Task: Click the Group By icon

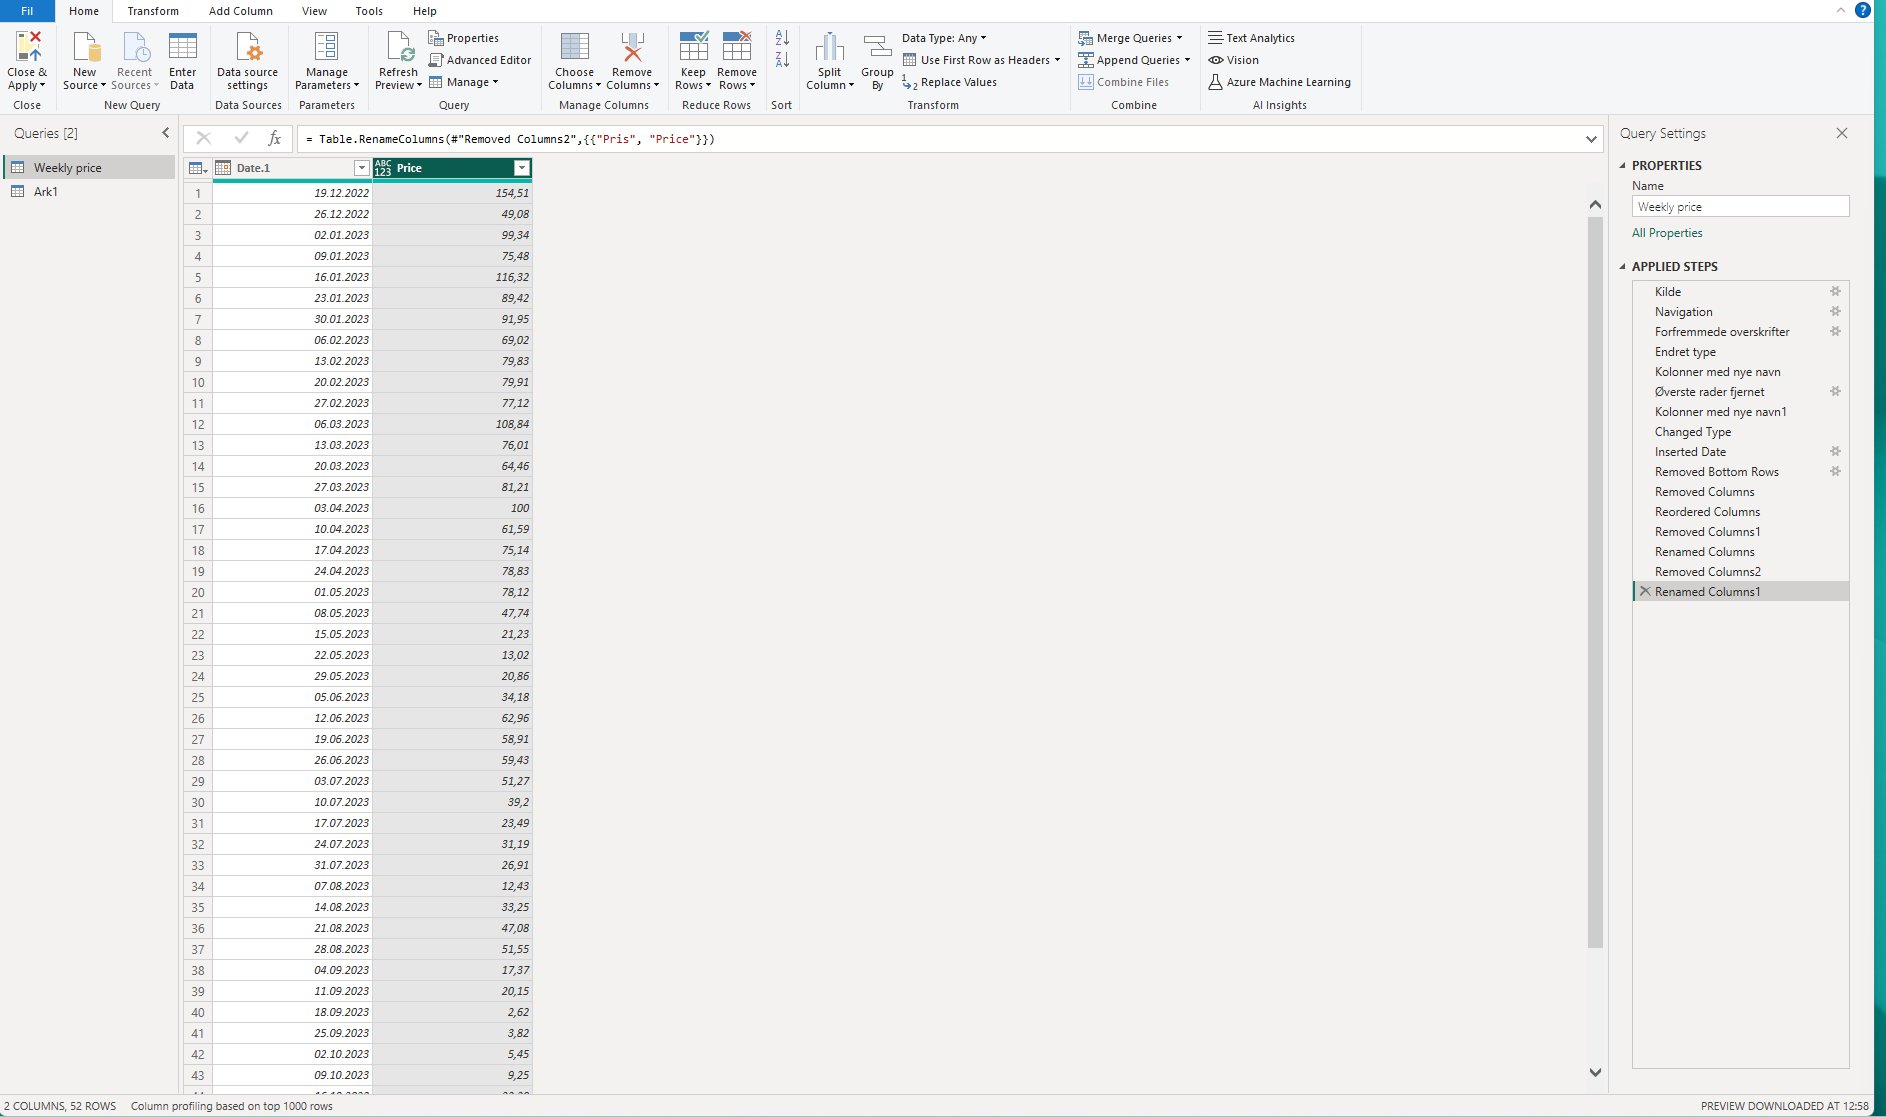Action: [x=877, y=47]
